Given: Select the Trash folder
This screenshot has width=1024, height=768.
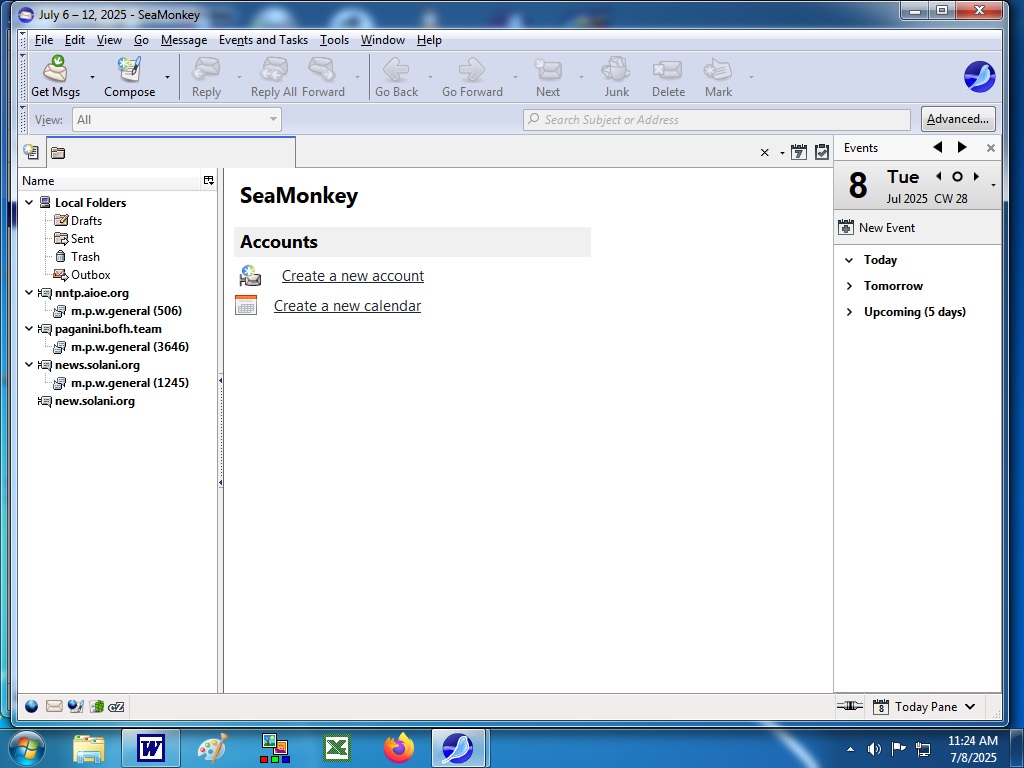Looking at the screenshot, I should pos(85,257).
